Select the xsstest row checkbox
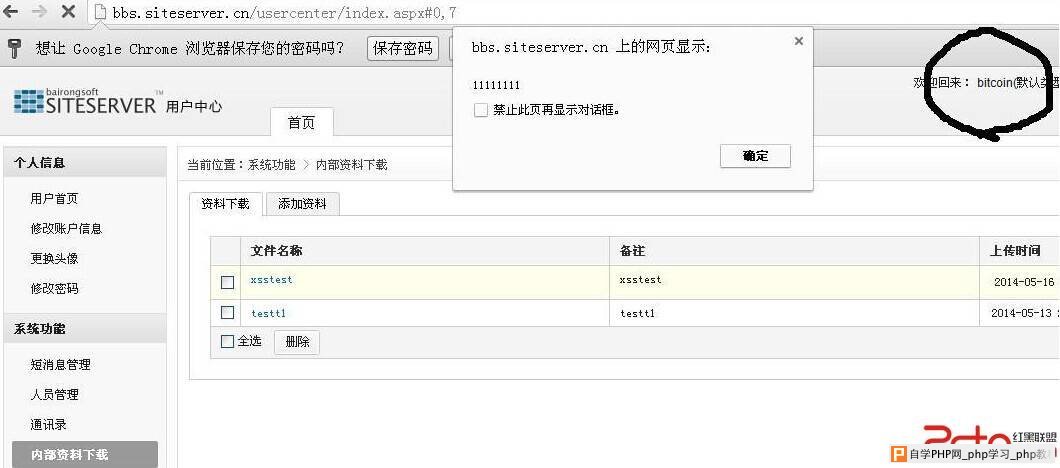 [x=227, y=282]
